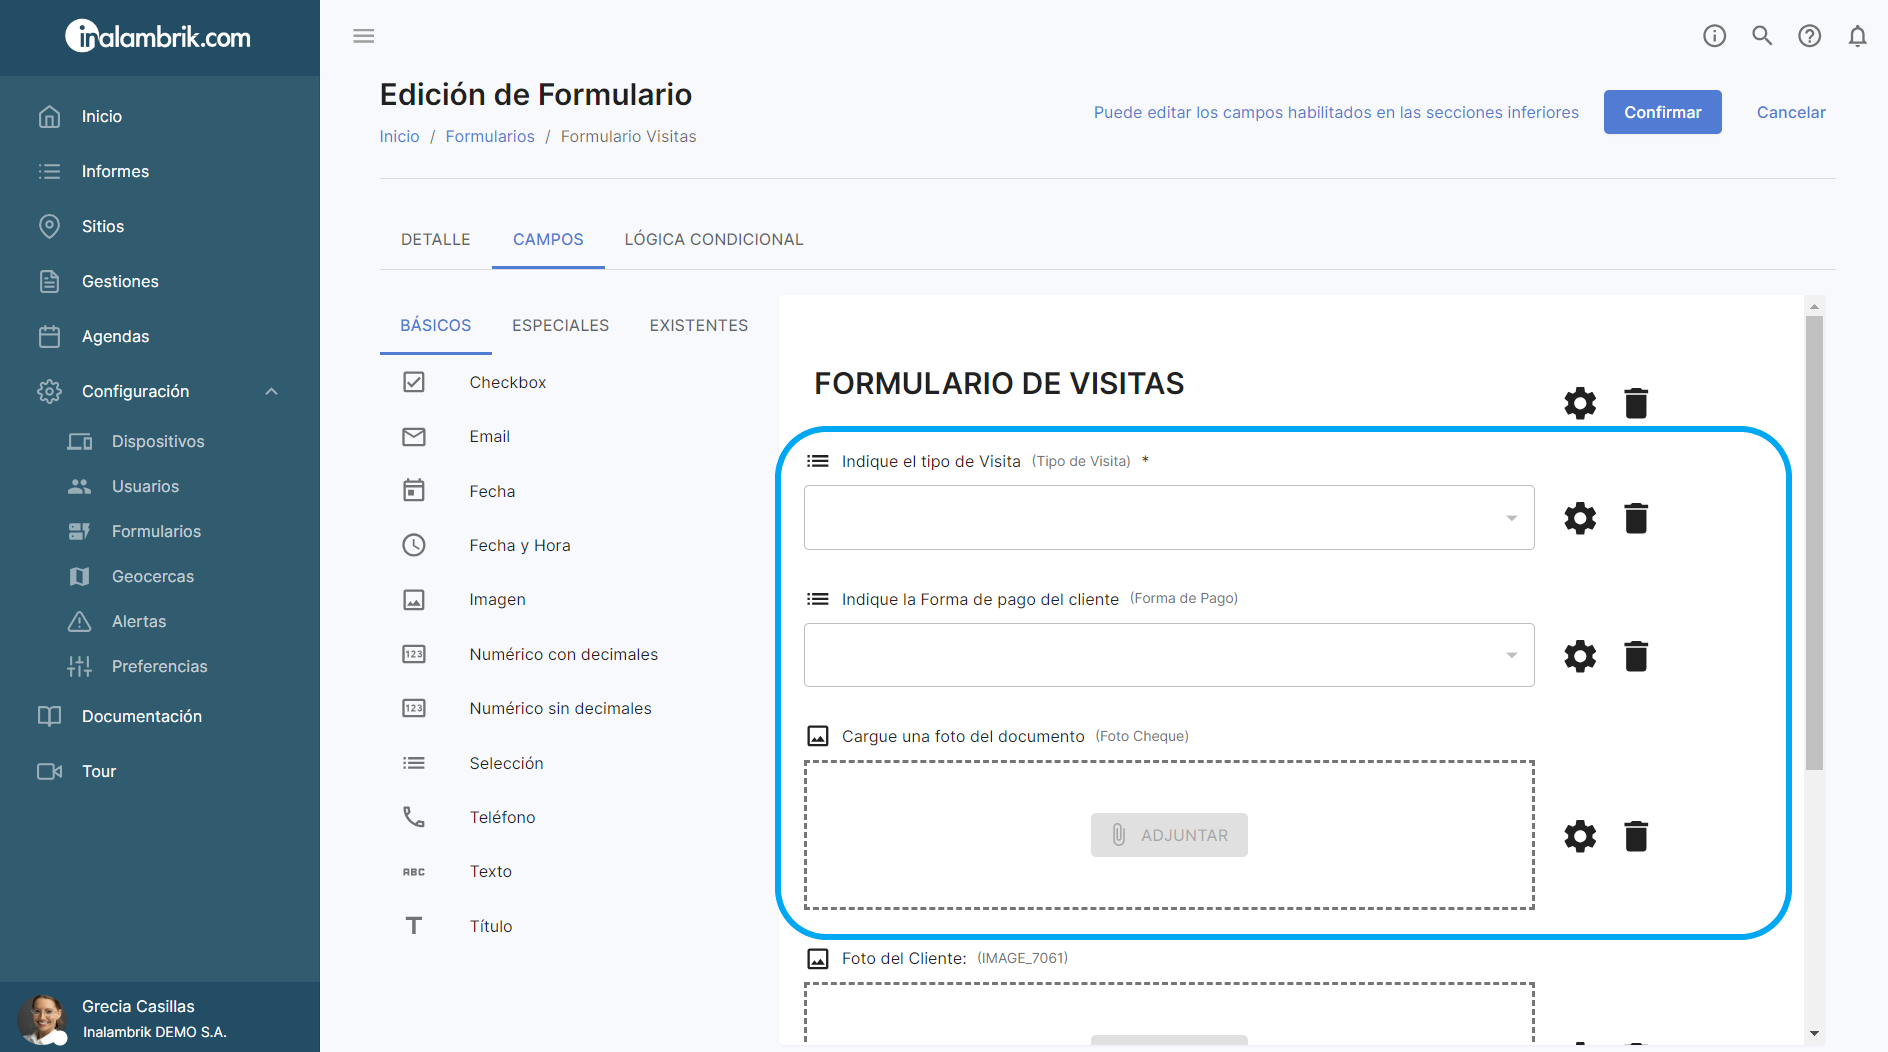This screenshot has height=1052, width=1888.
Task: Click Grecia Casillas user profile avatar
Action: [x=41, y=1019]
